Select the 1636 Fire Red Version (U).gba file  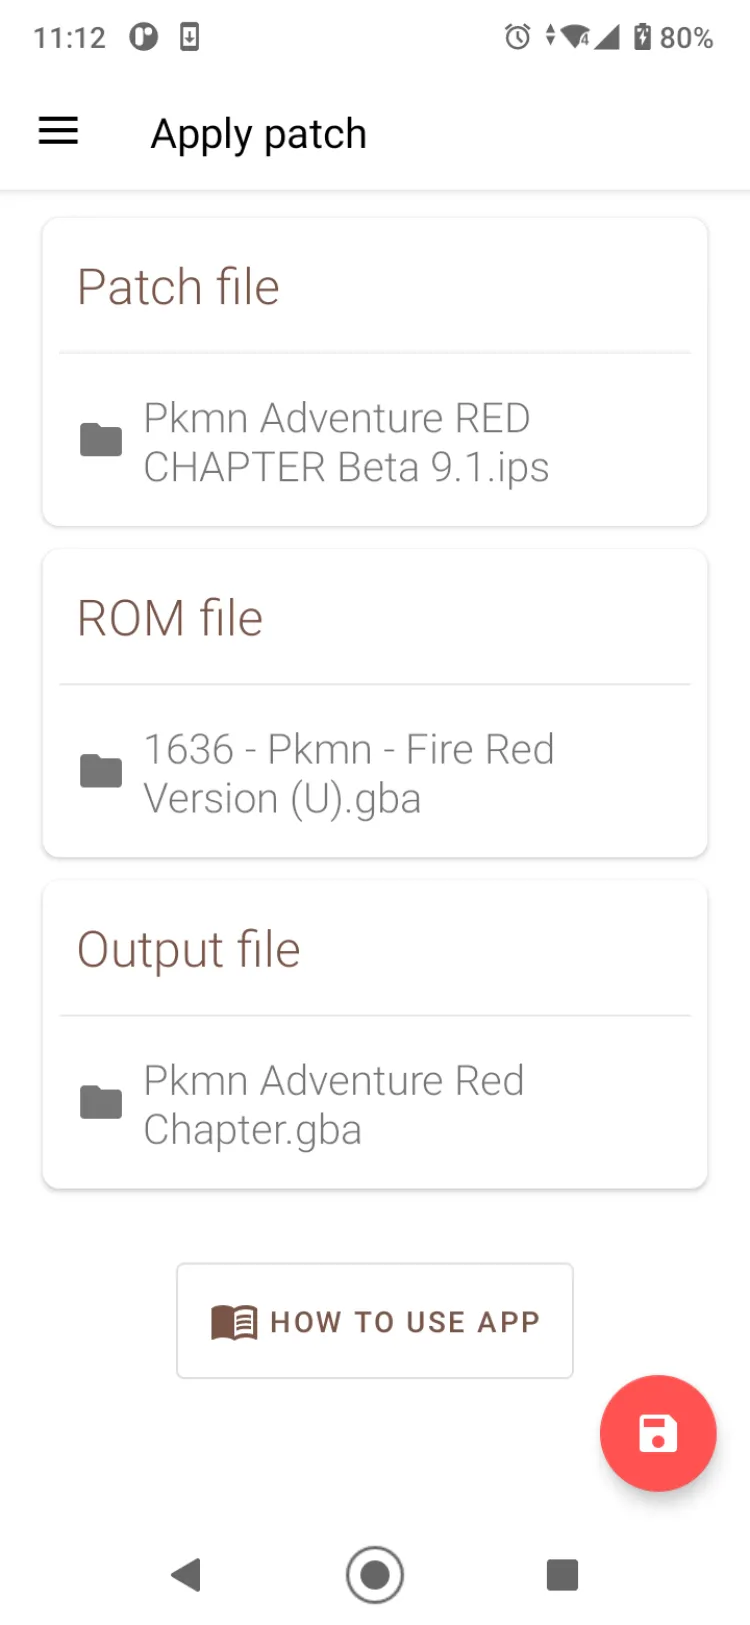(348, 773)
